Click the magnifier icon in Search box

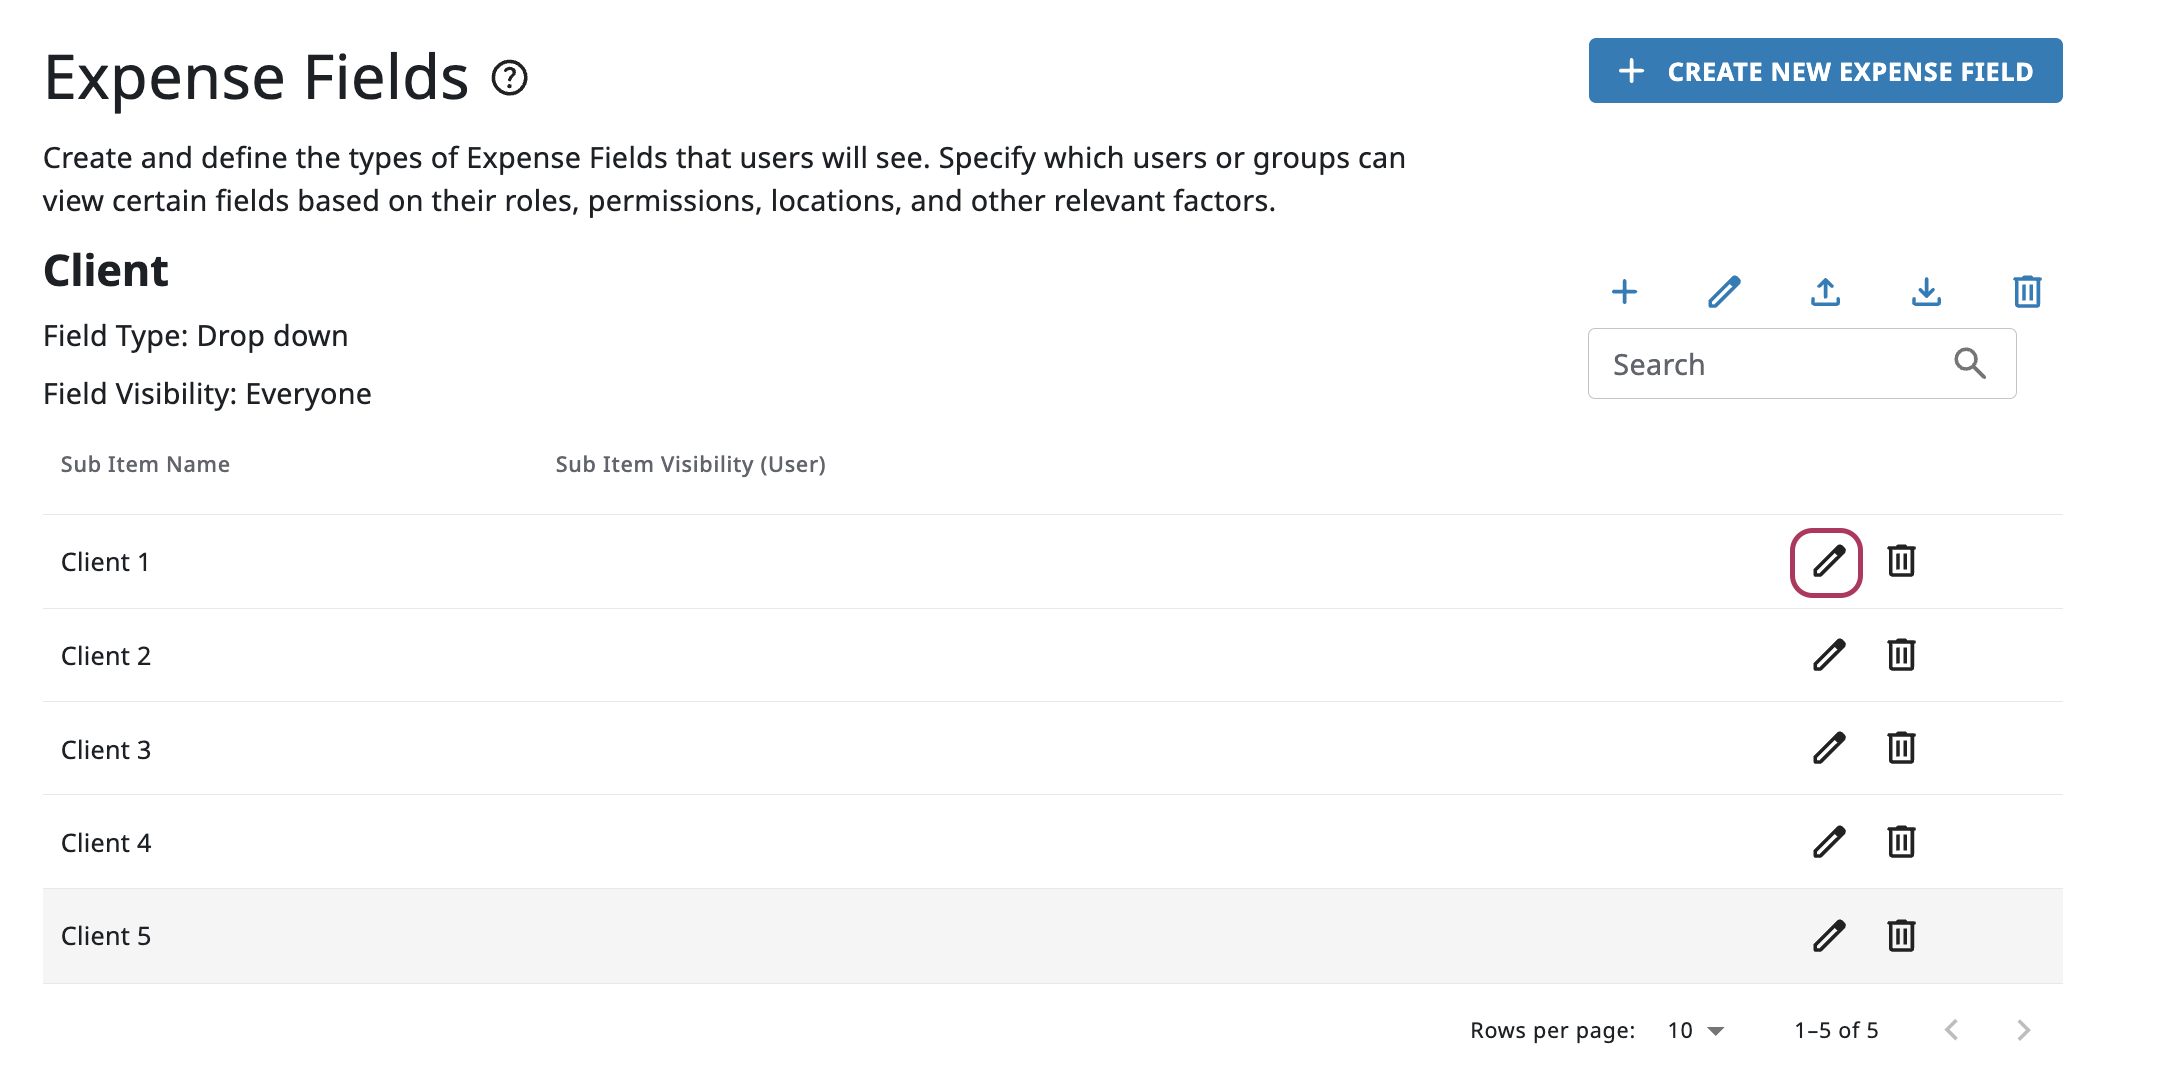tap(1970, 363)
